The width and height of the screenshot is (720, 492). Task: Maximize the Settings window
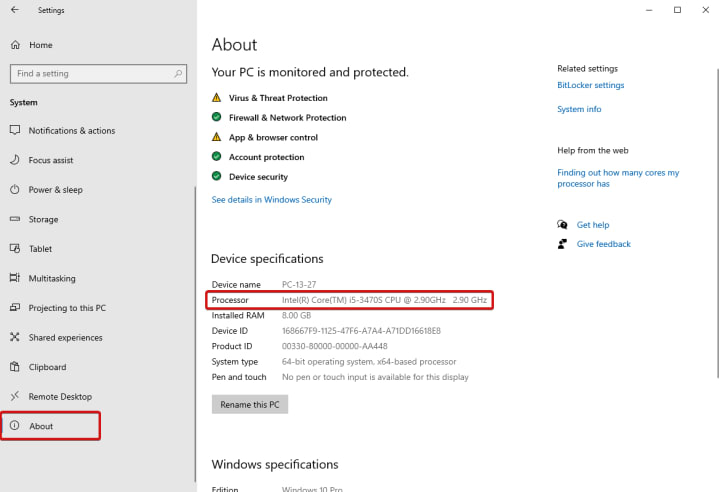[677, 10]
